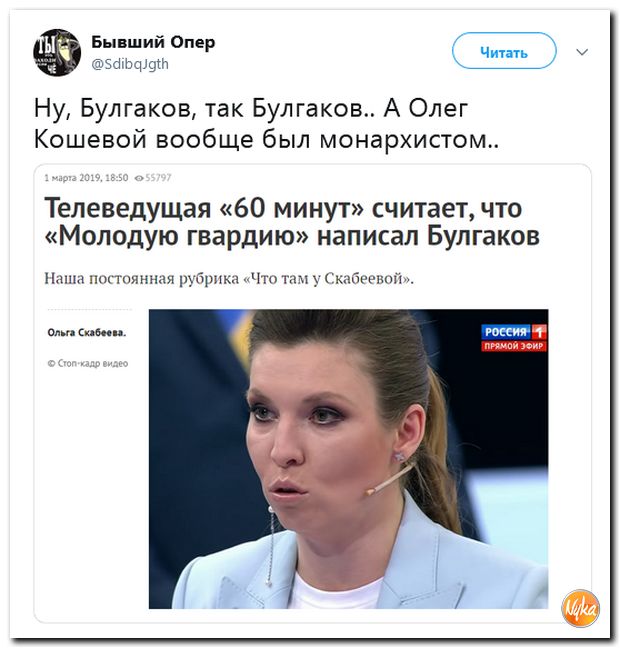
Task: Open the Бывший Опер display name
Action: [x=153, y=42]
